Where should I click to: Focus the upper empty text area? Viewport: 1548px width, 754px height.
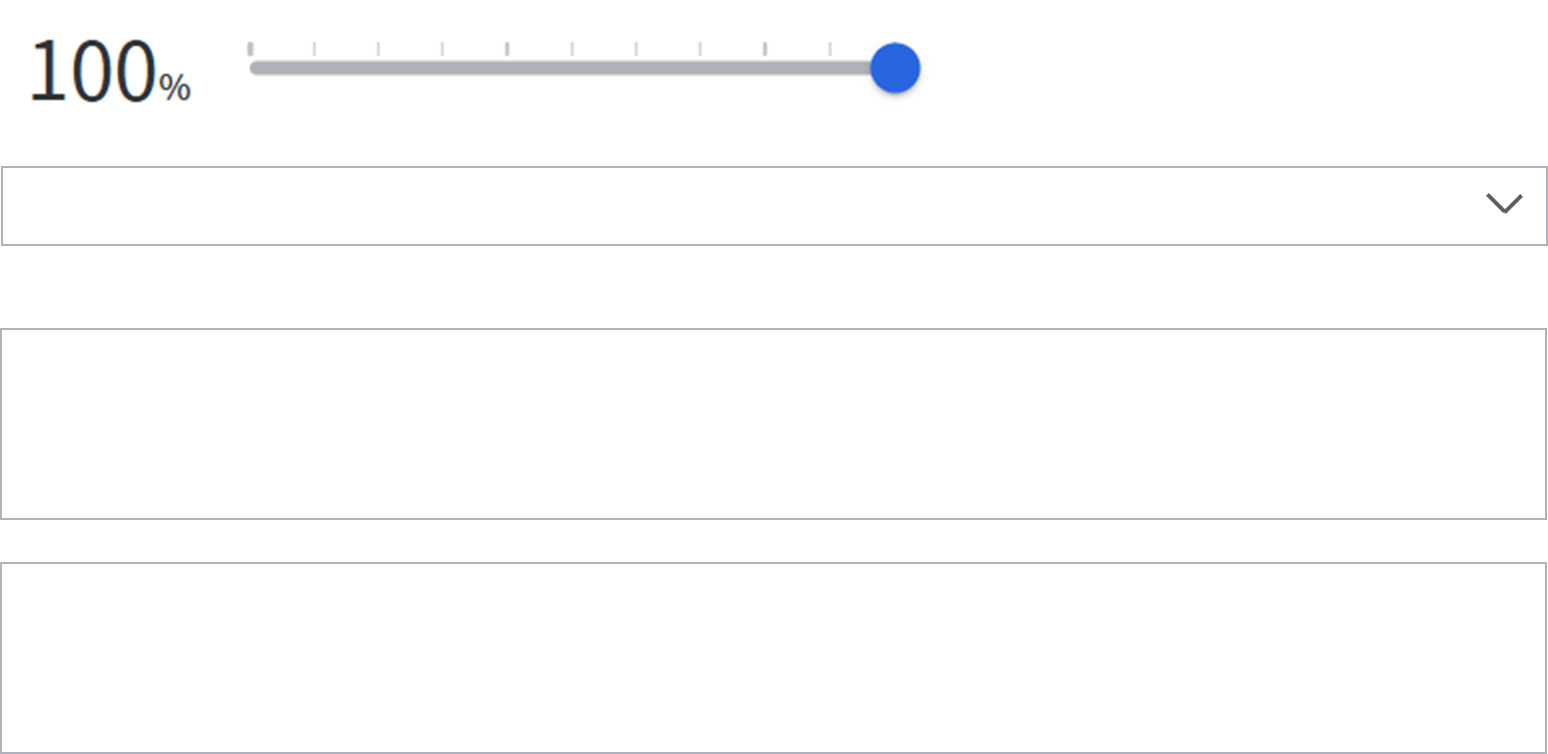point(773,424)
